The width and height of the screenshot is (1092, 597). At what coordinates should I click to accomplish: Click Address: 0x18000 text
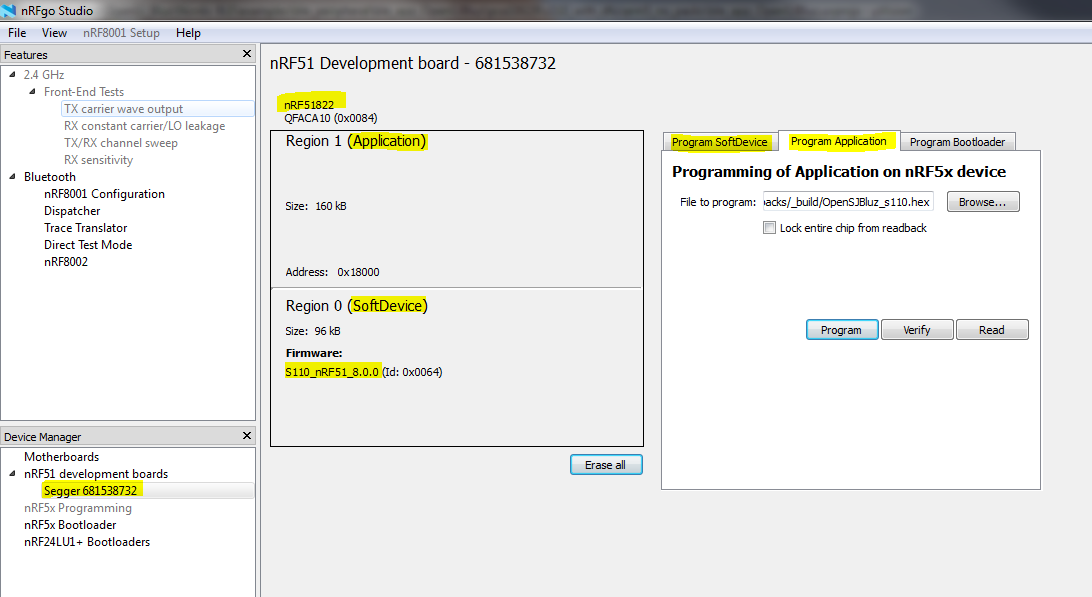(332, 272)
